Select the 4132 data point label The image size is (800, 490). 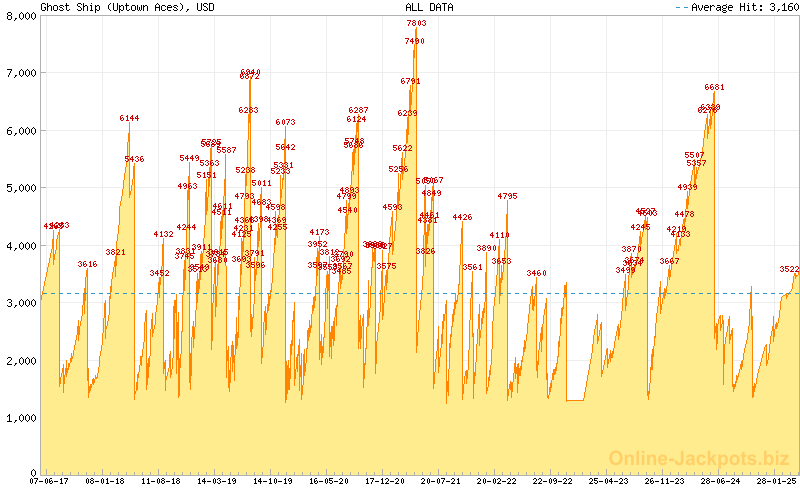pos(163,234)
